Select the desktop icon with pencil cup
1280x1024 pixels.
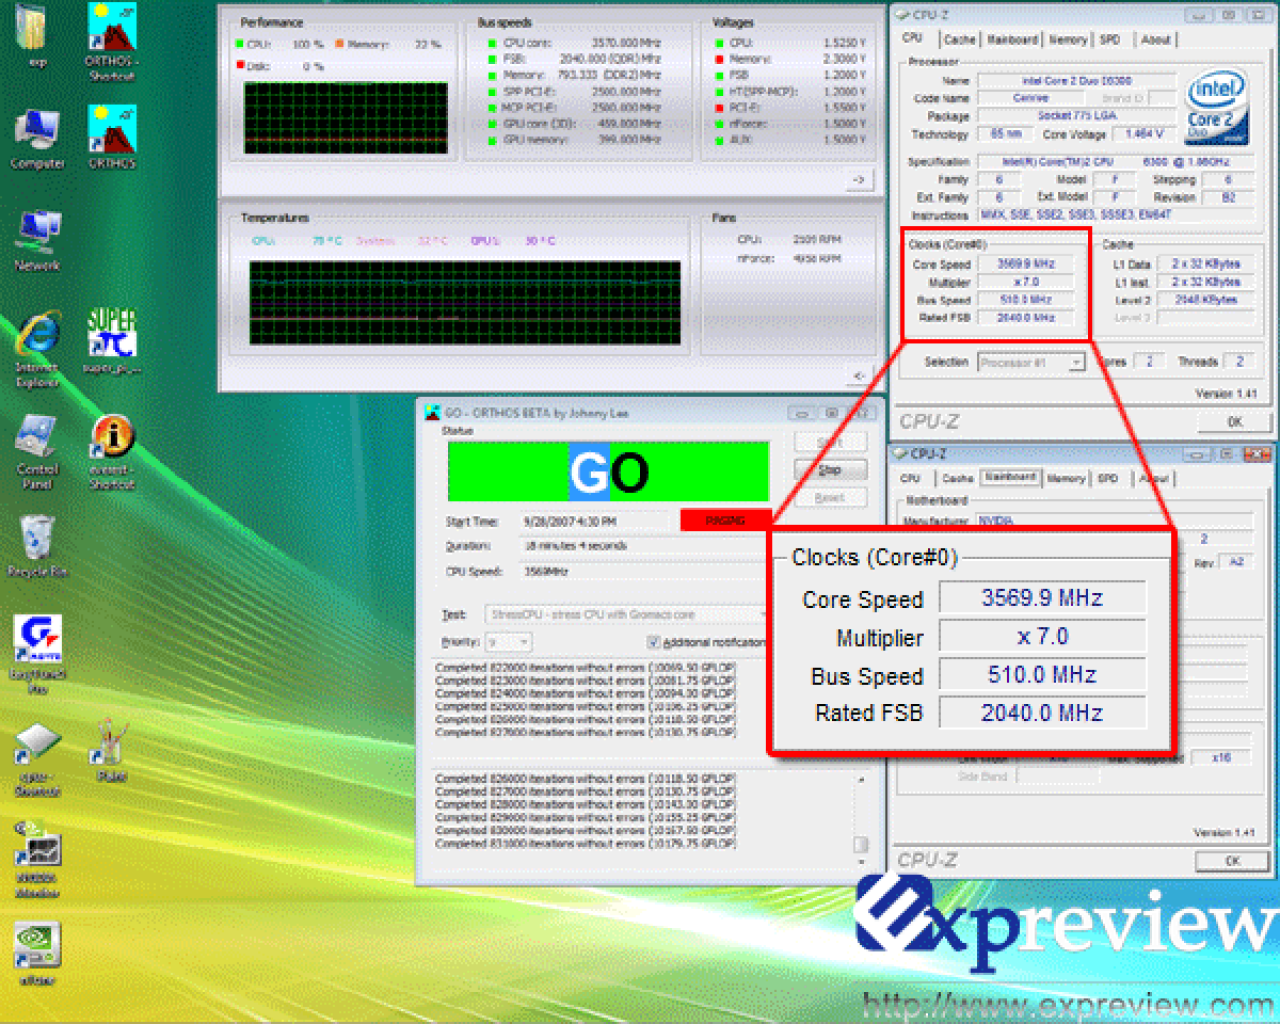[x=111, y=750]
